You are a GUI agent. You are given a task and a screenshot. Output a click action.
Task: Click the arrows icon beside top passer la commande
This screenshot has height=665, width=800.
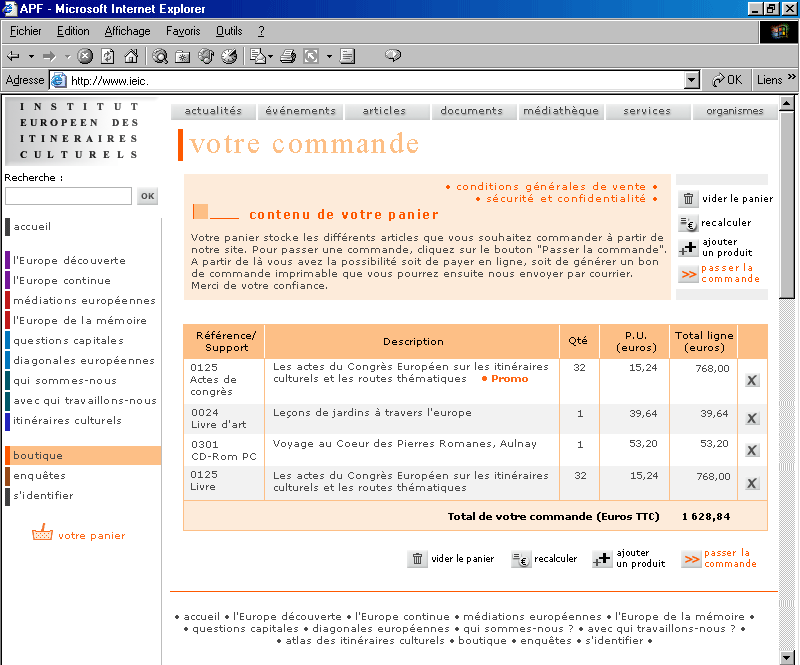(689, 274)
